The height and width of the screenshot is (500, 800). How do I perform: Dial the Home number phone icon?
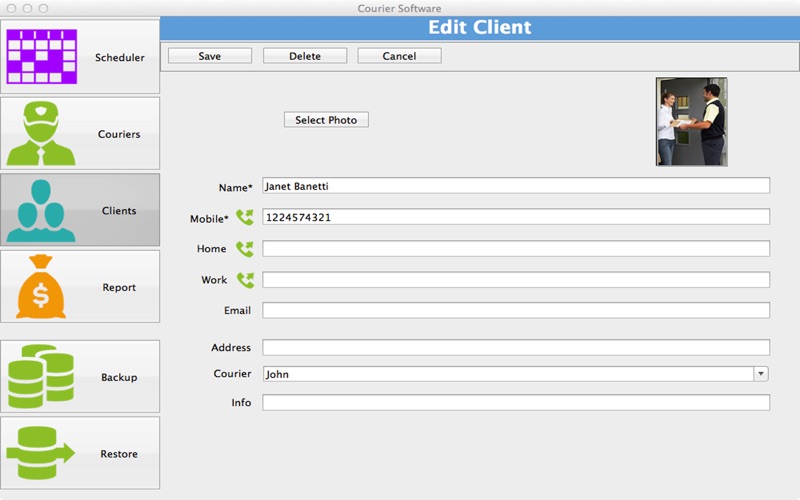245,248
